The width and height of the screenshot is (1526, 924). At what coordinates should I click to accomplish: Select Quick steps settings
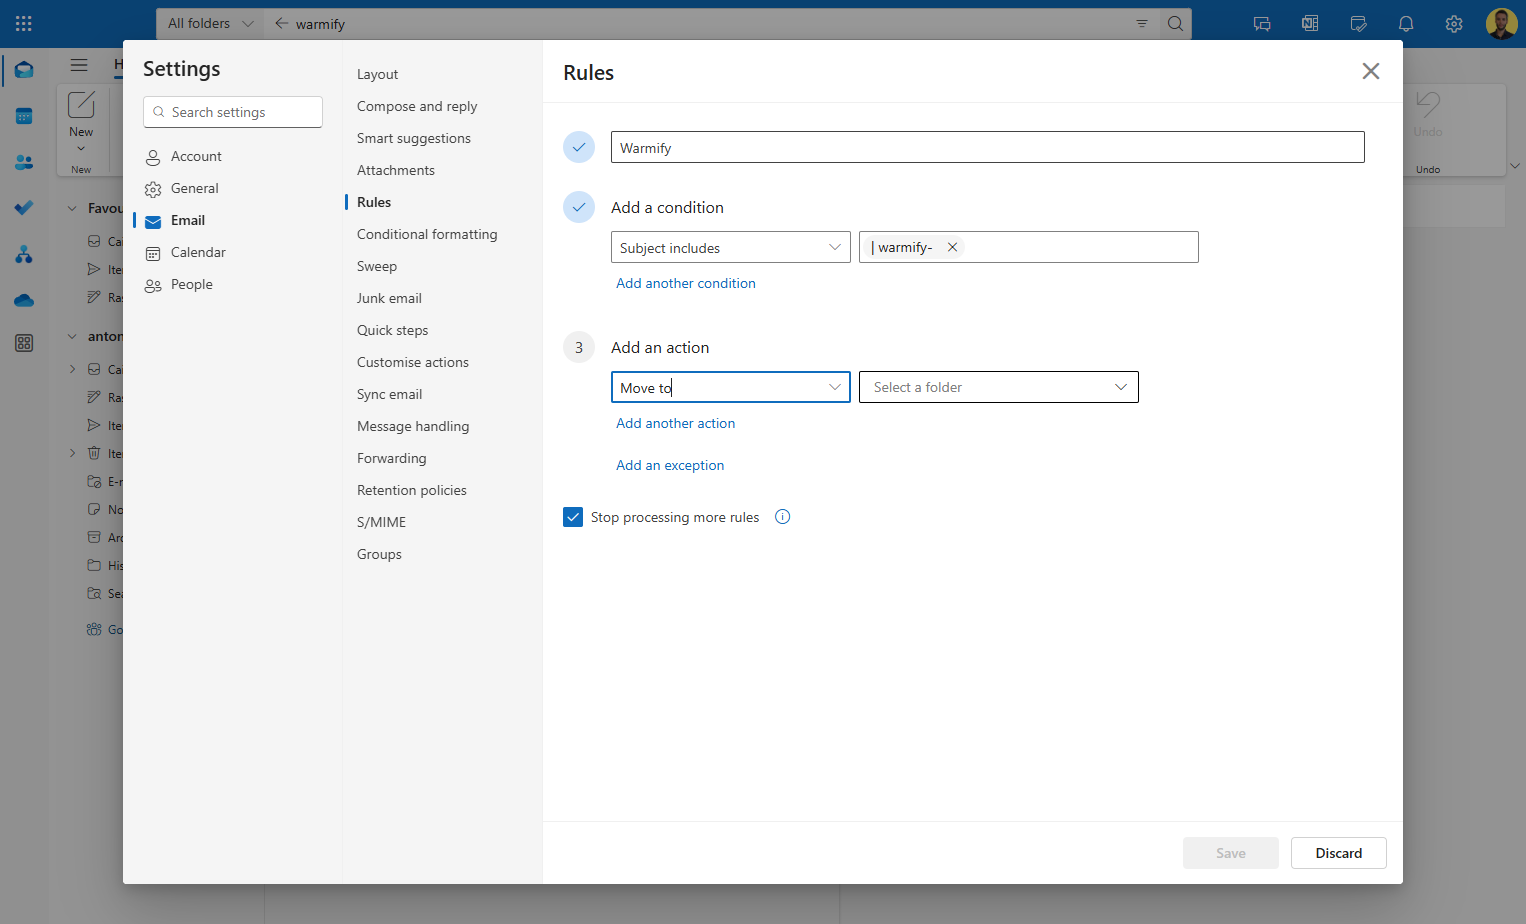pyautogui.click(x=393, y=330)
